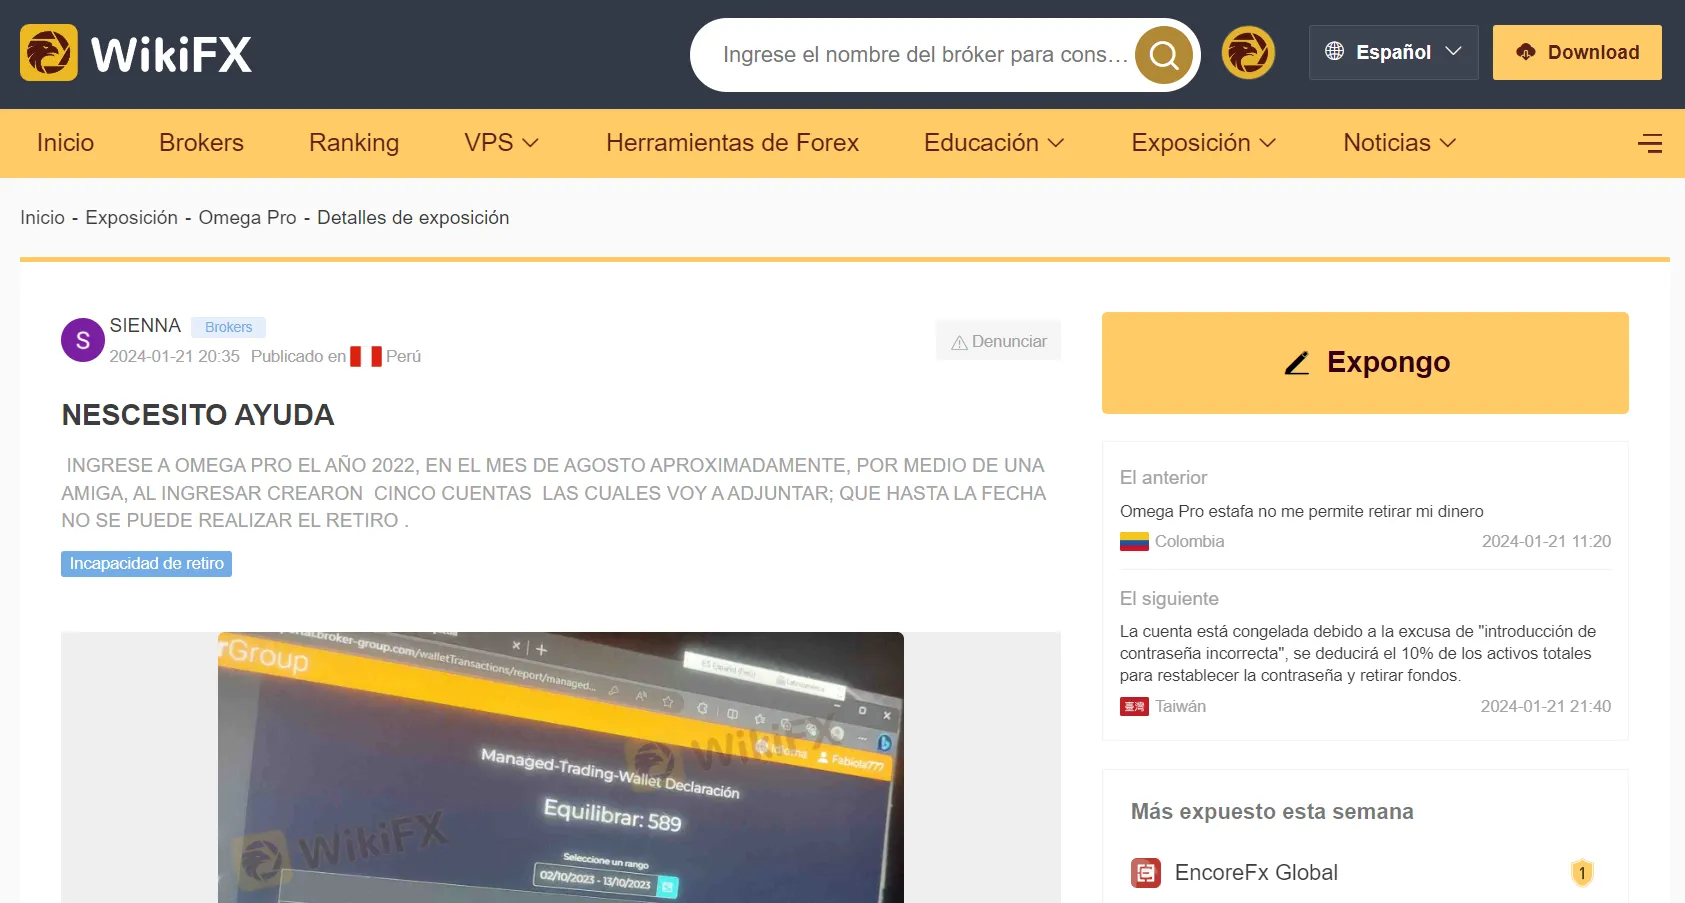
Task: Click the Expongo button
Action: [1365, 363]
